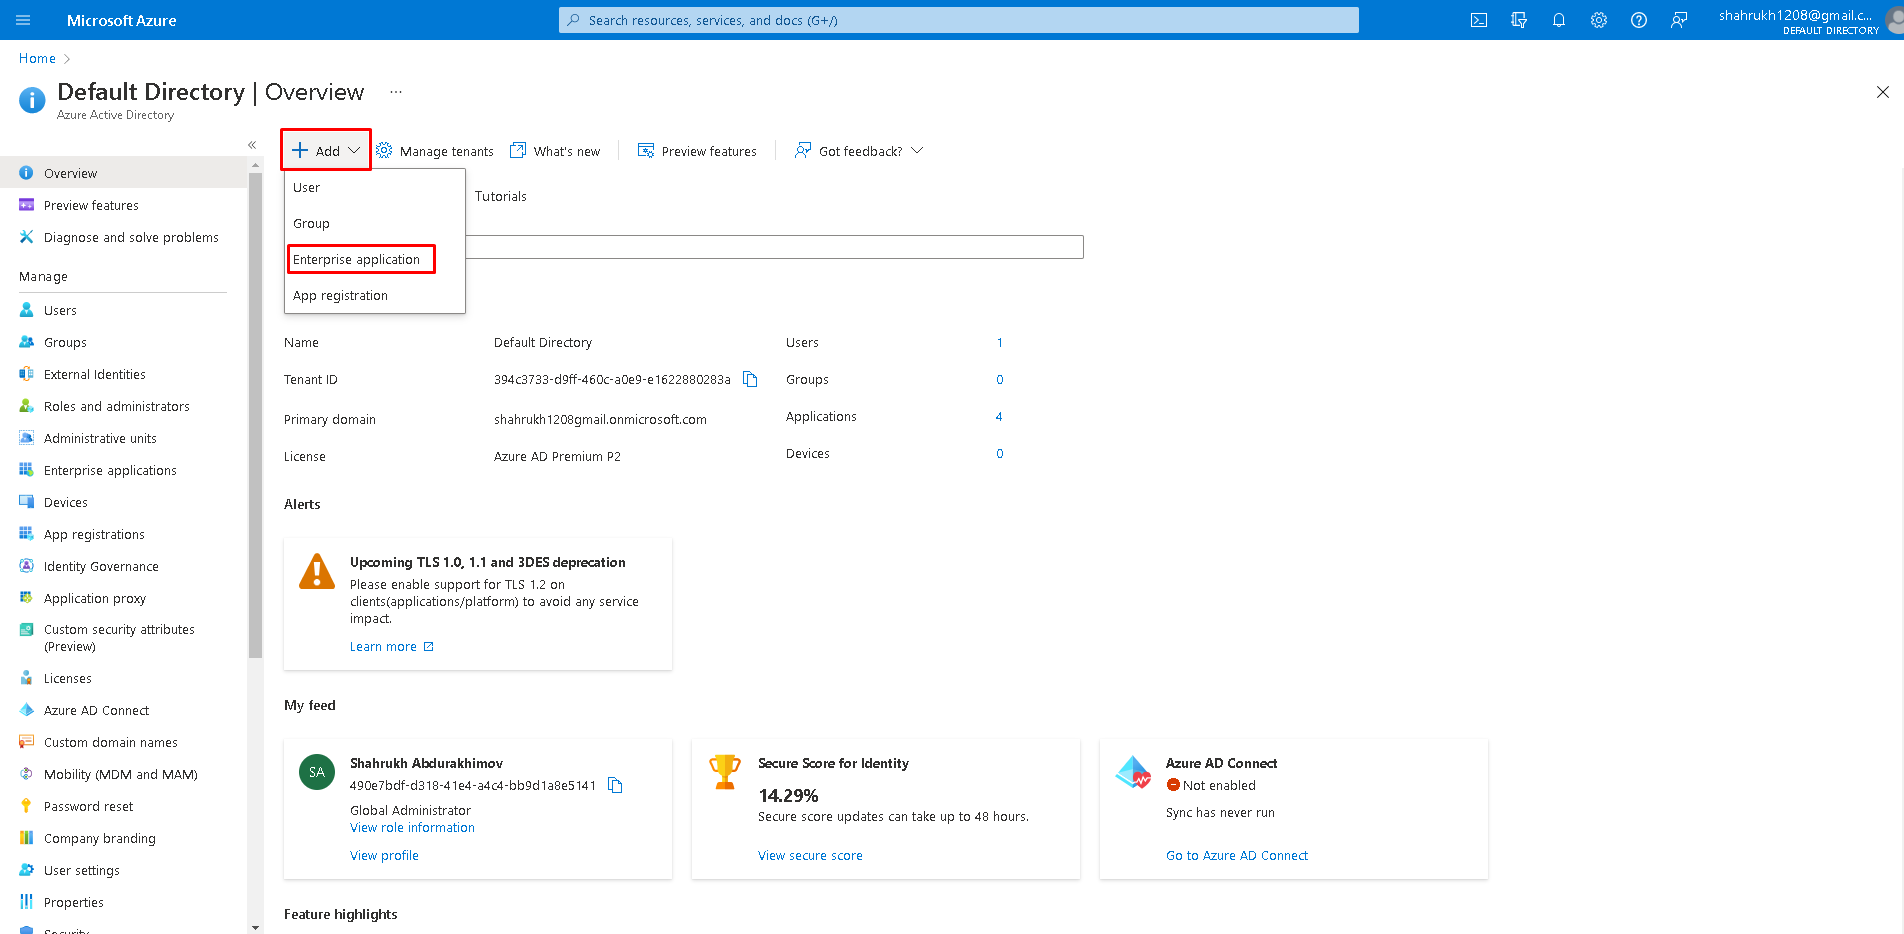Click Azure AD Connect sidebar icon
1904x934 pixels.
pos(27,710)
